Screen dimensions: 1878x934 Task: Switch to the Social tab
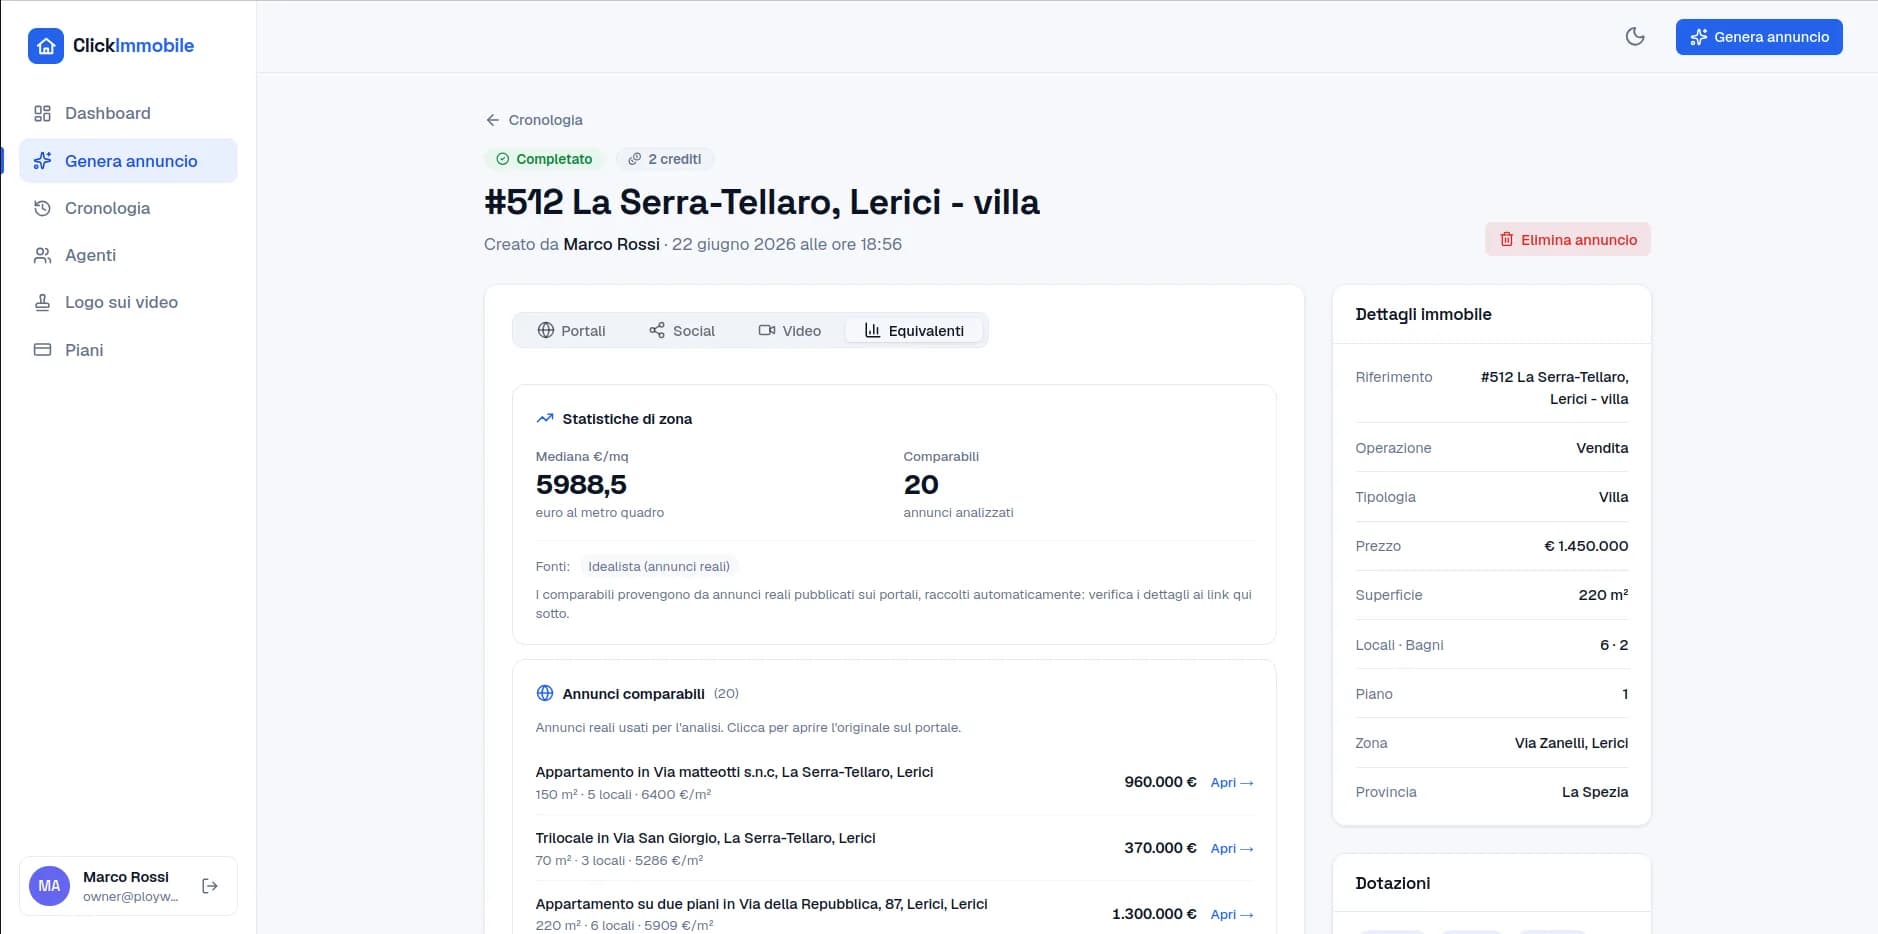(x=682, y=331)
